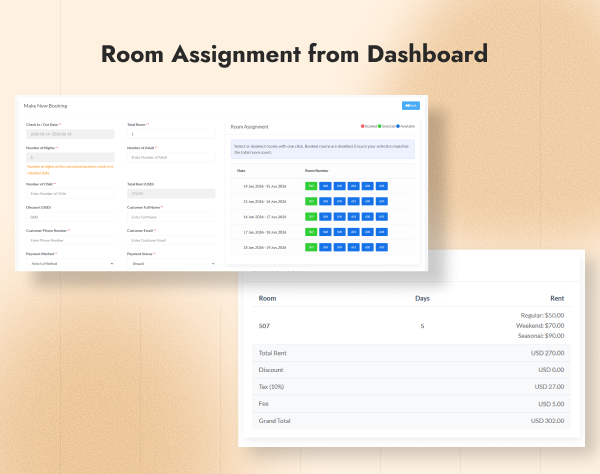Select first blue room in 16 Jun–17 Jun row
Screen dimensions: 600x474
tap(325, 217)
